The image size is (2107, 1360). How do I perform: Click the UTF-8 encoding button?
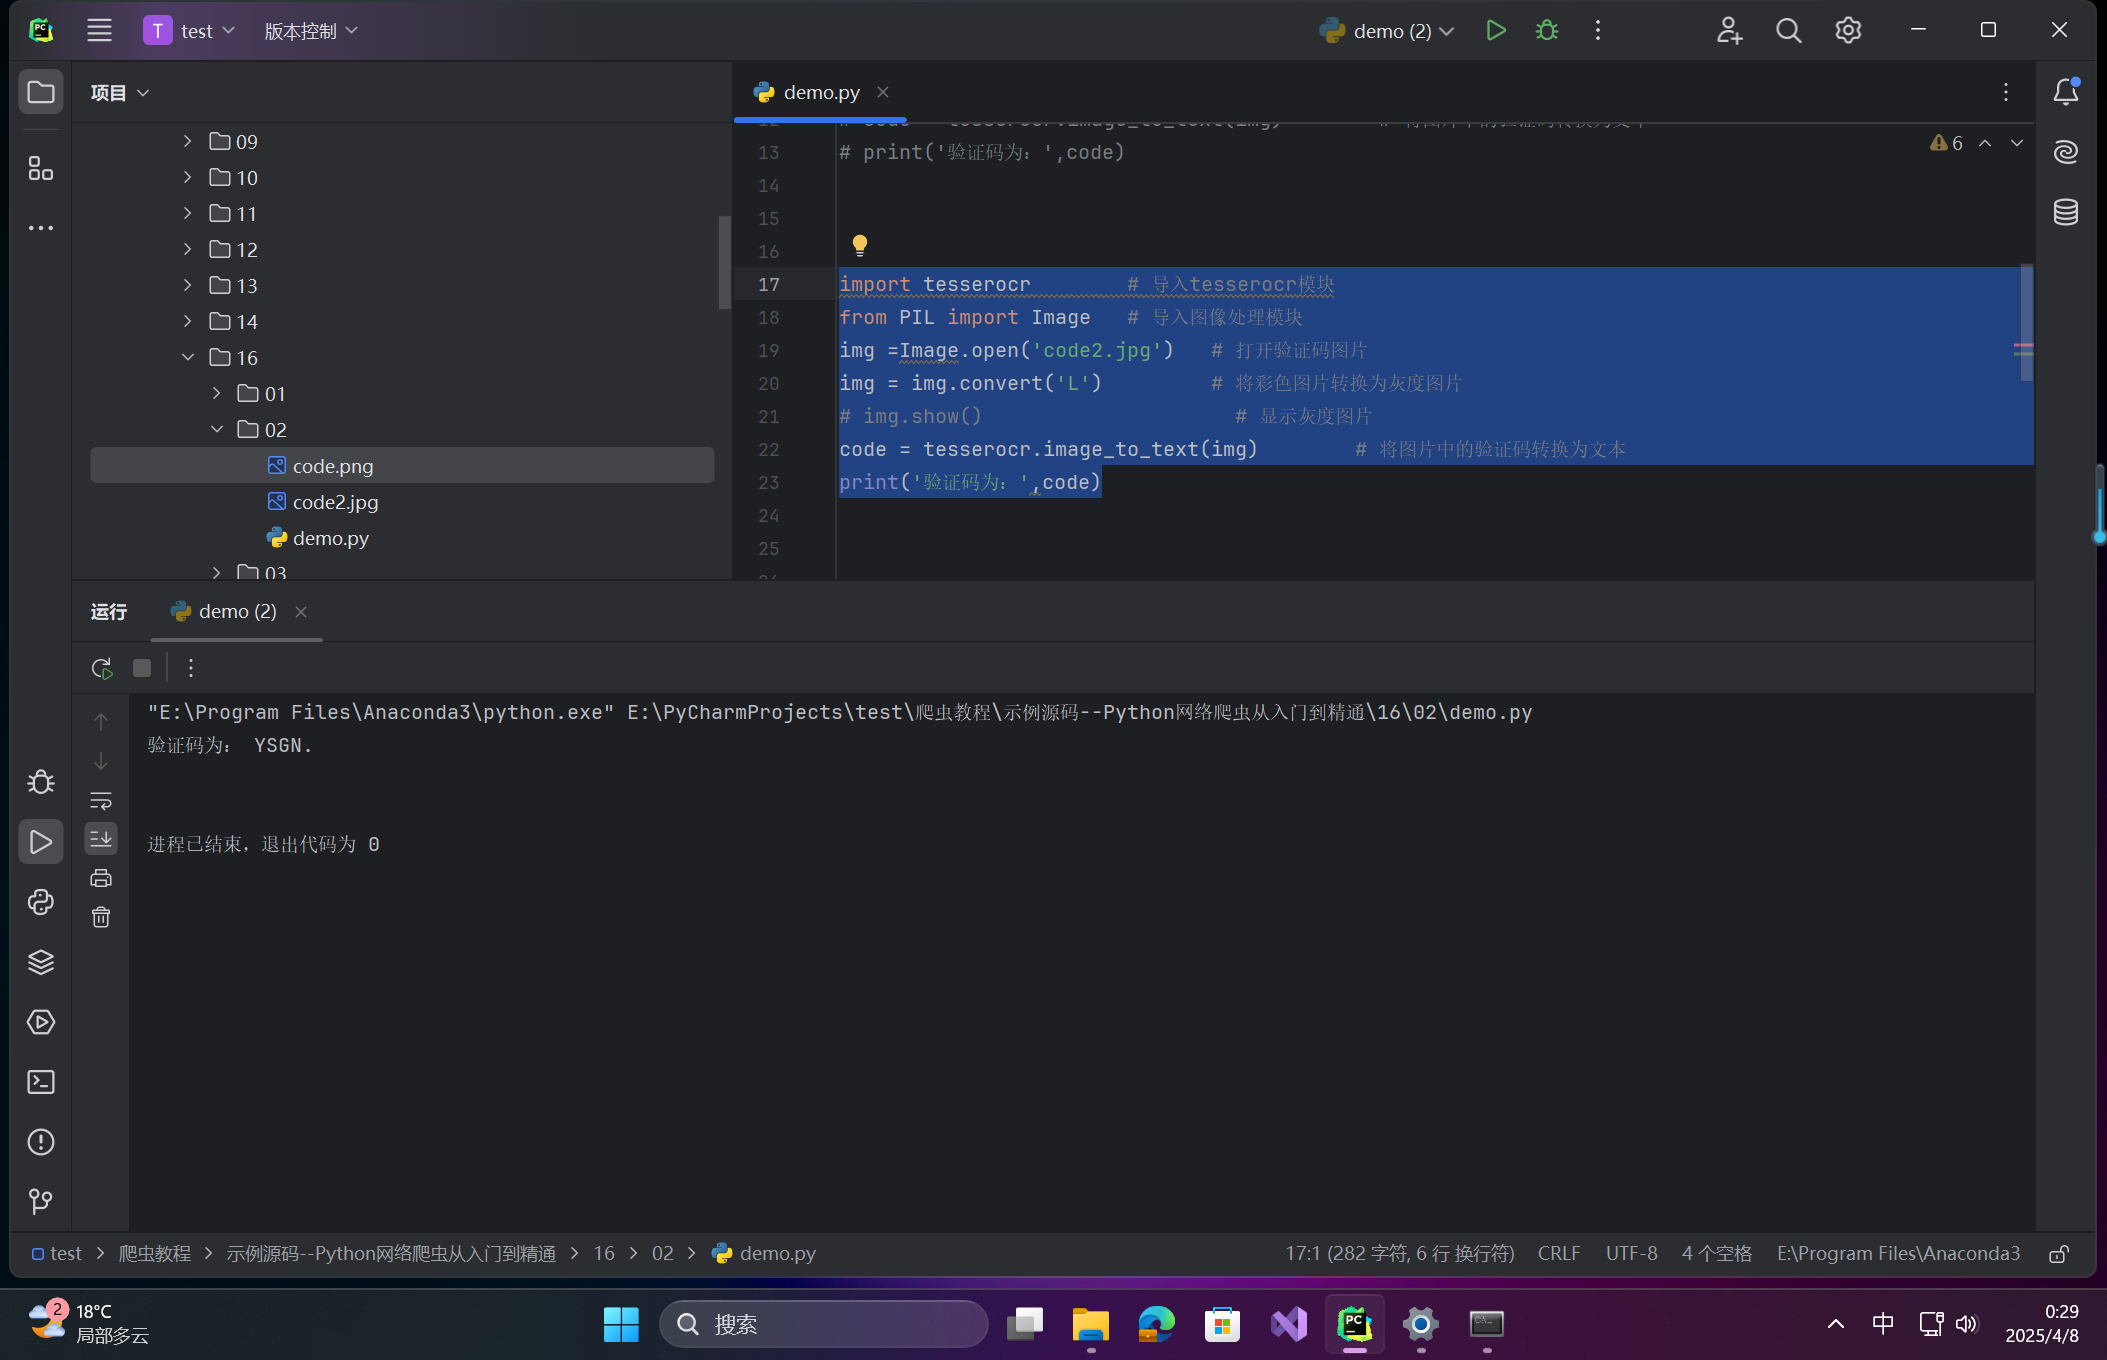click(1631, 1254)
